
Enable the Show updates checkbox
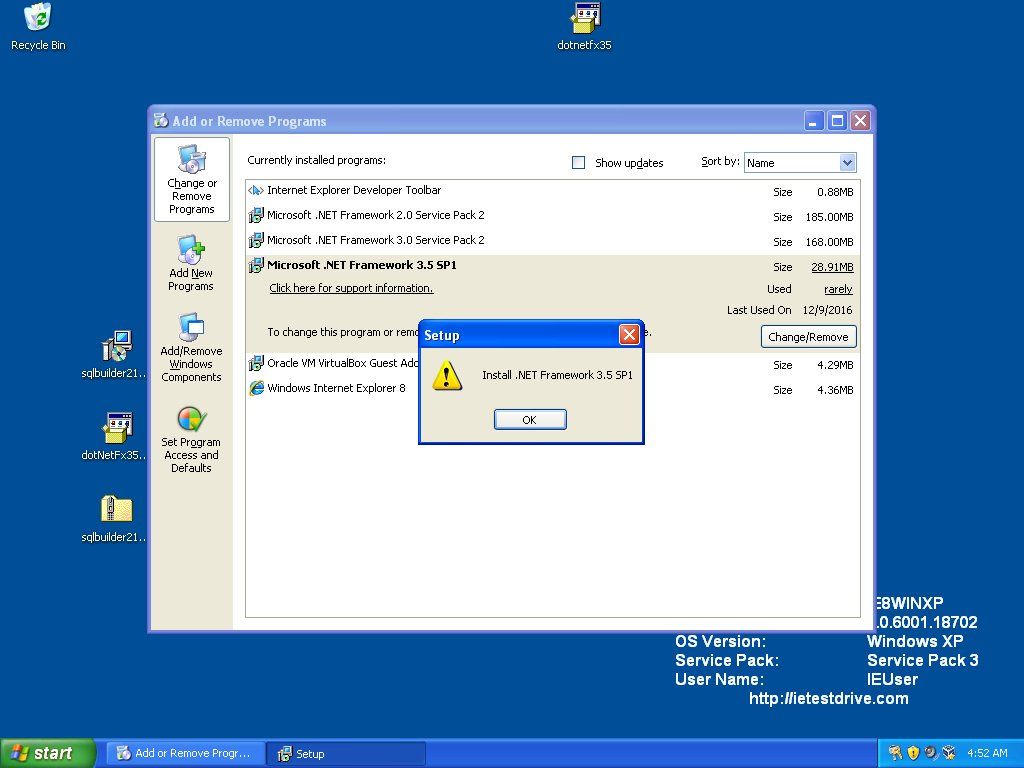[578, 163]
